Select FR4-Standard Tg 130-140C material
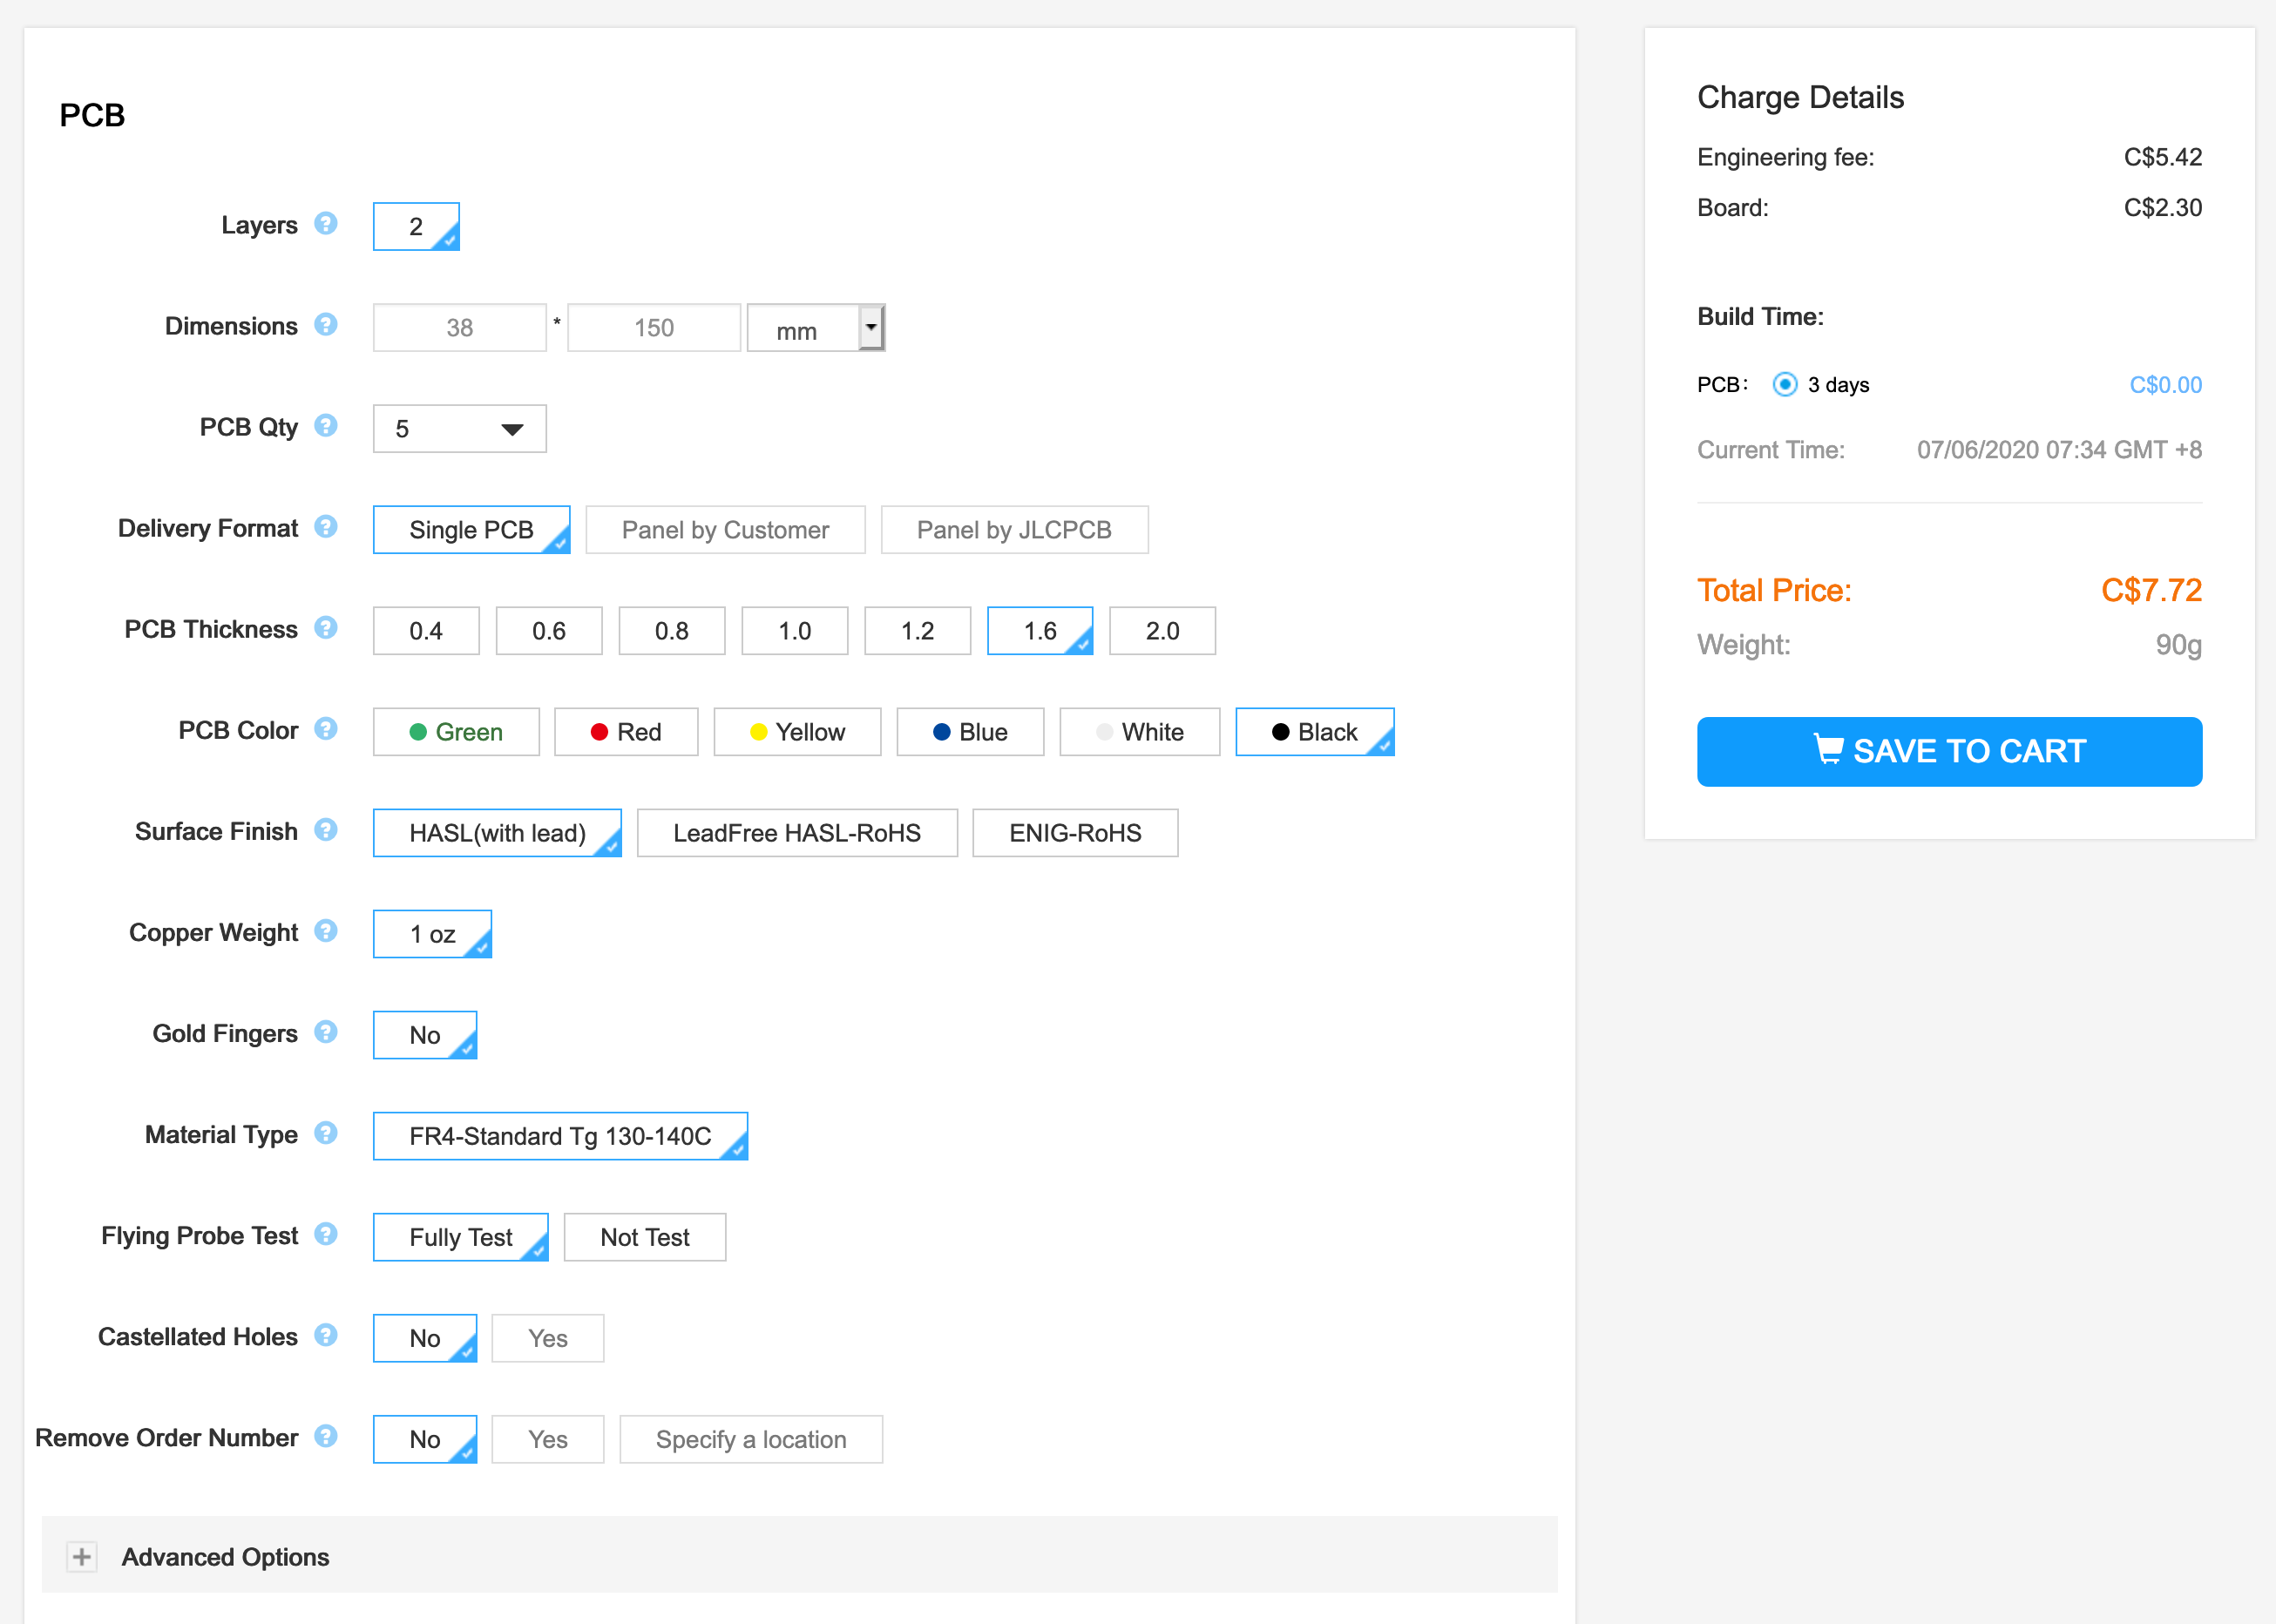The width and height of the screenshot is (2276, 1624). (x=560, y=1136)
